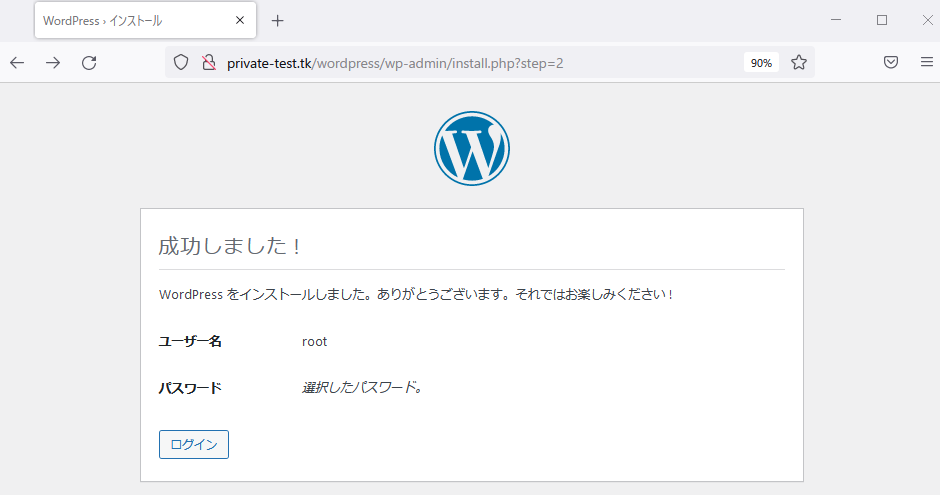Click the WordPress logo
Screen dimensions: 940x495
click(x=472, y=149)
